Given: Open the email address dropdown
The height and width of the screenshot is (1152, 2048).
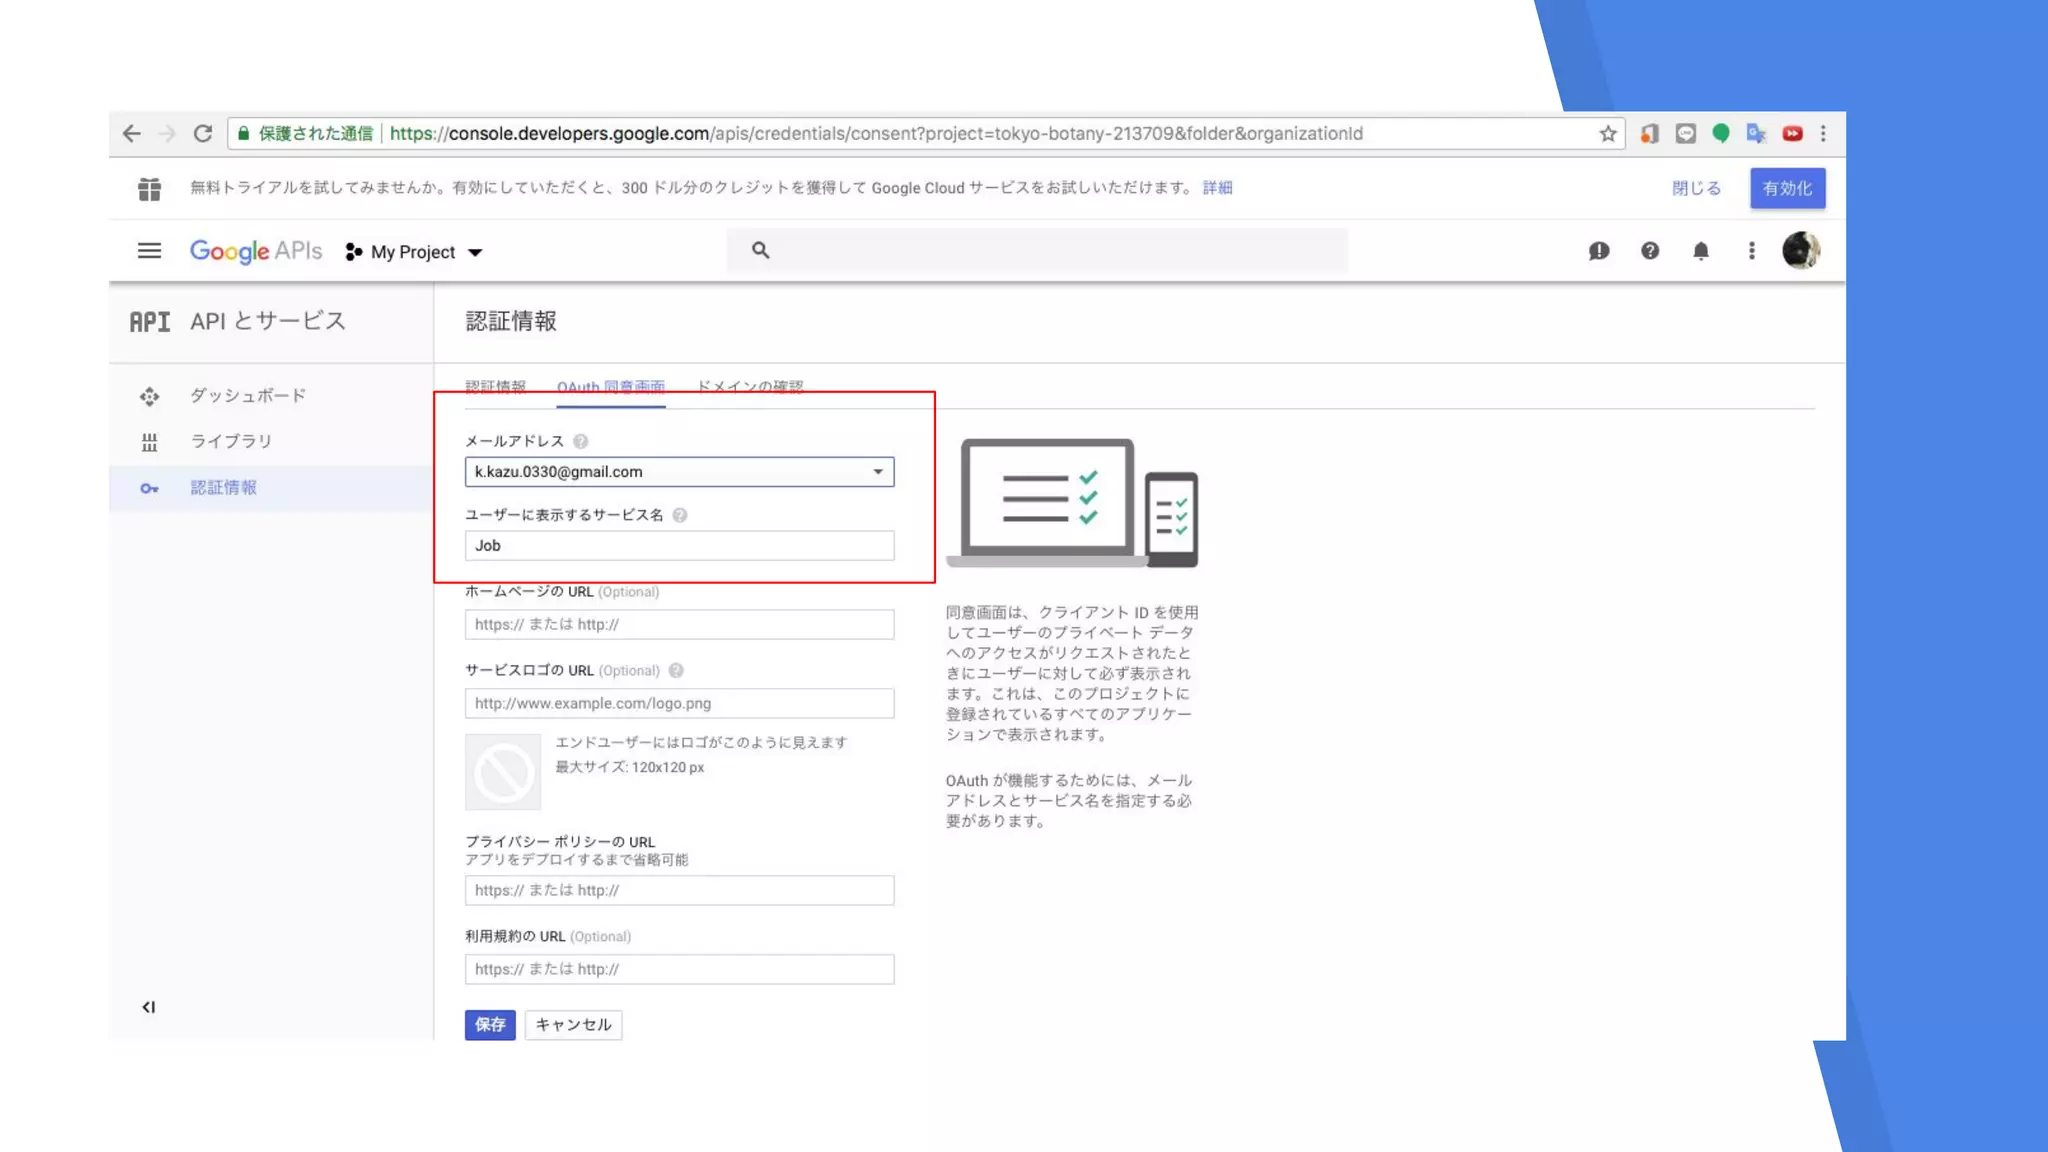Looking at the screenshot, I should (679, 472).
